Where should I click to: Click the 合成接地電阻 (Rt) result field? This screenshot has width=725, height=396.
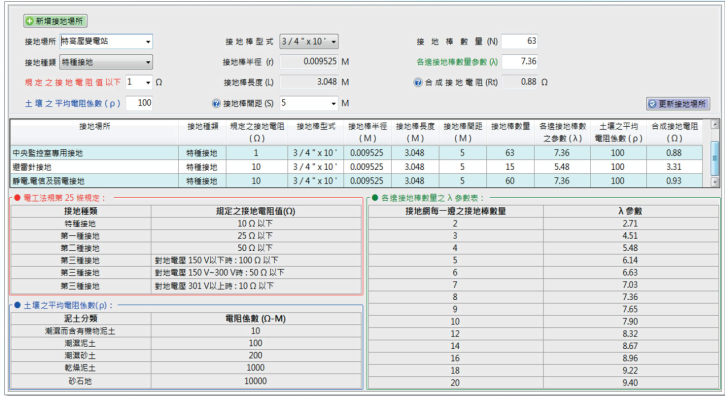click(x=520, y=82)
